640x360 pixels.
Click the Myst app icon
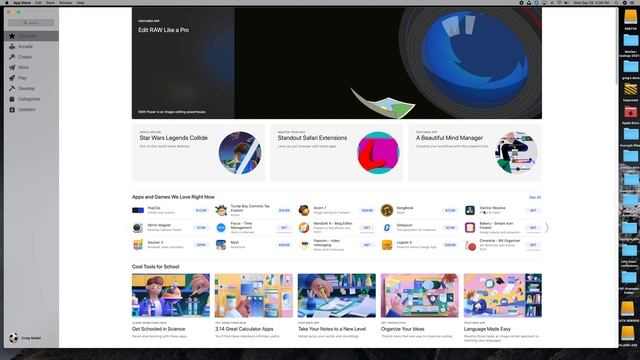tap(221, 244)
